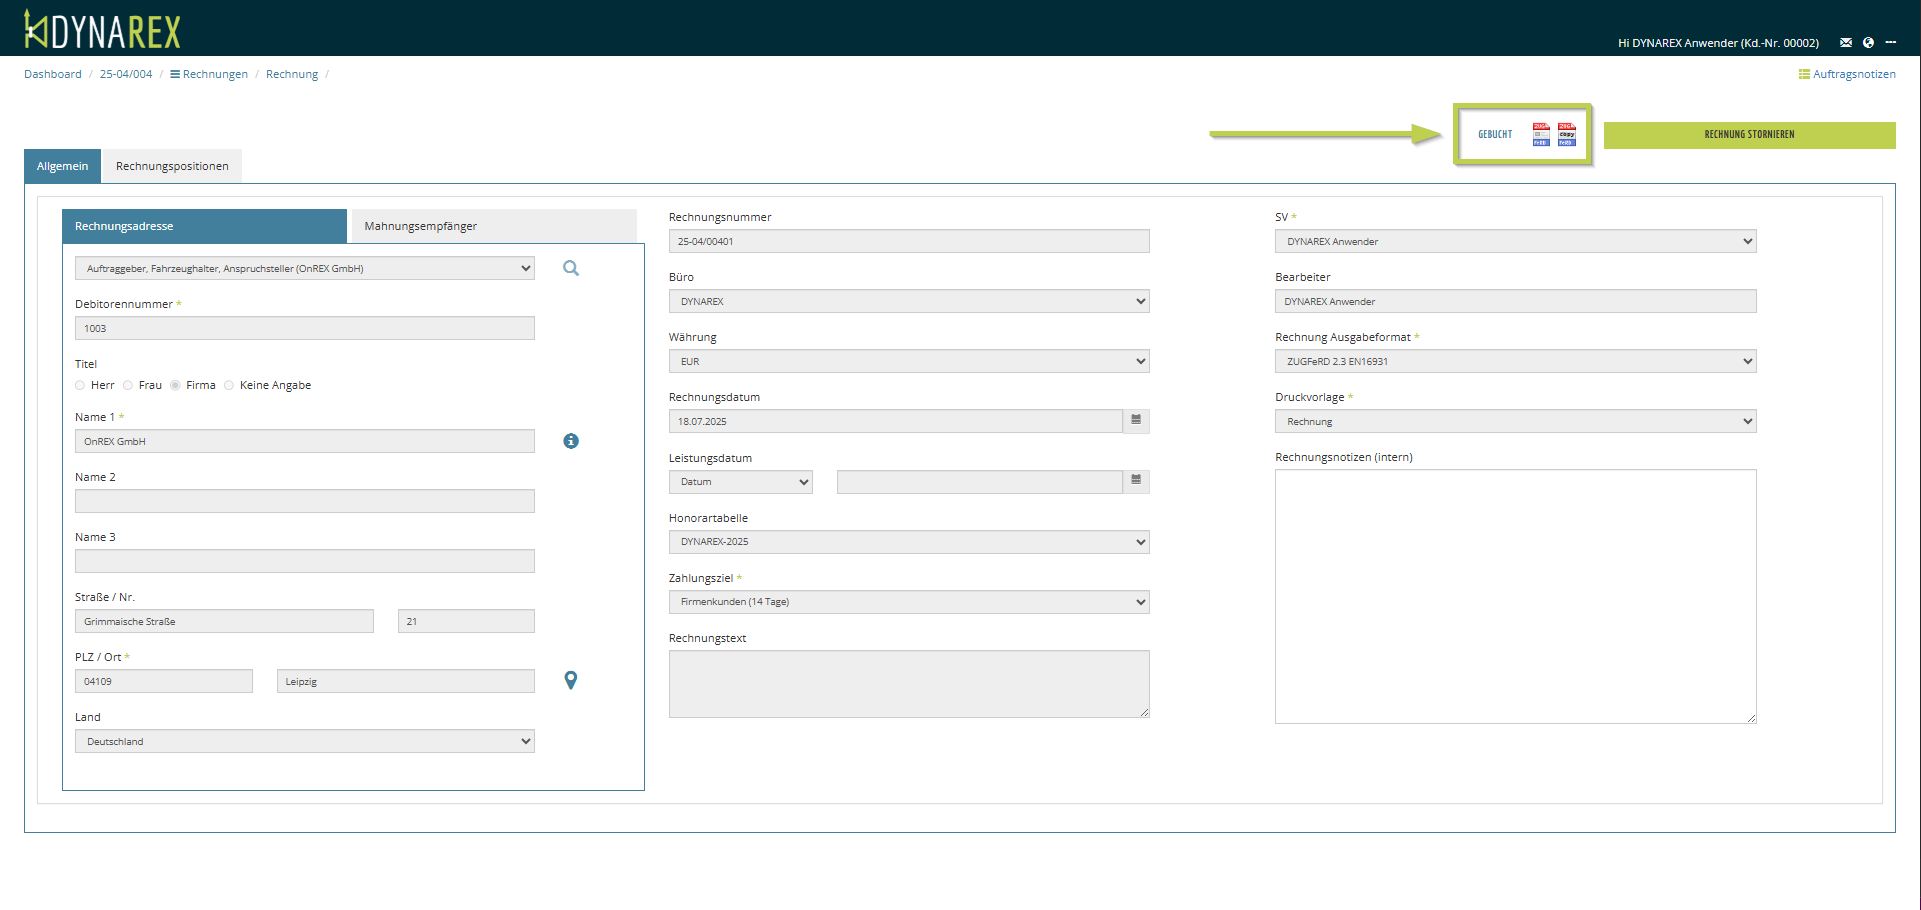Click the map pin icon beside Ort field
The height and width of the screenshot is (910, 1921).
(571, 680)
